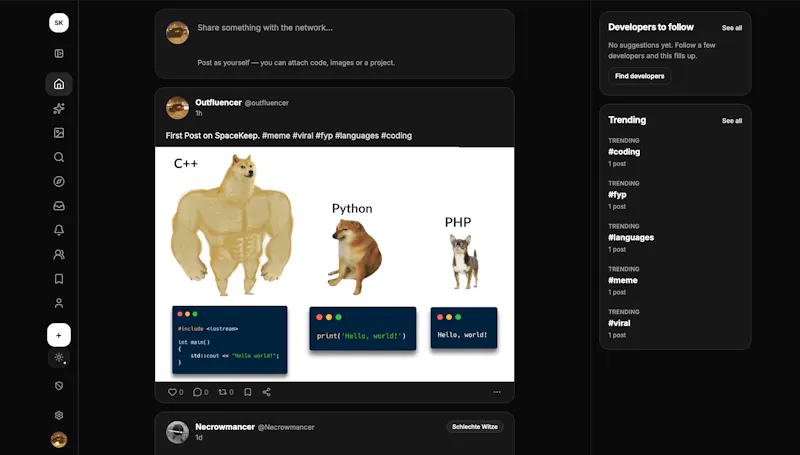Open Necrowmancer's avatar on the post

tap(178, 432)
